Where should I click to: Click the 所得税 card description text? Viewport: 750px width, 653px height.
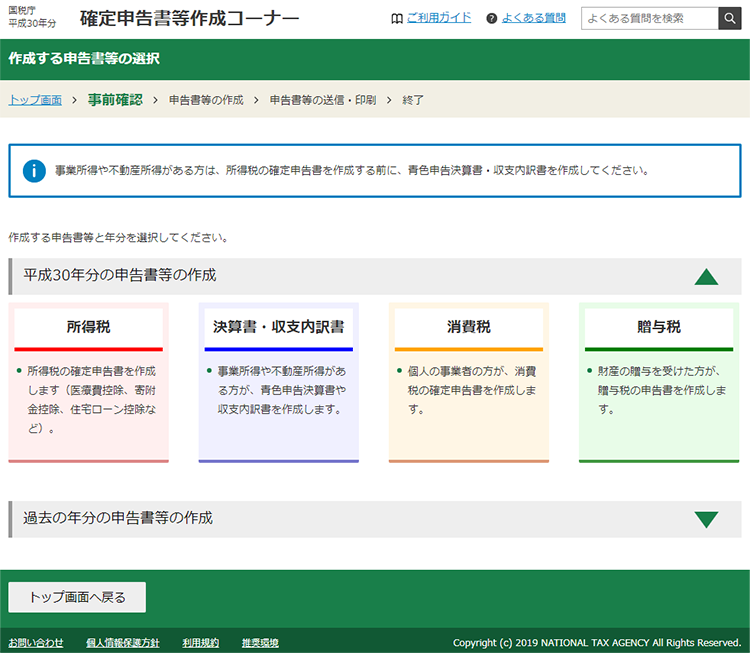pos(91,399)
